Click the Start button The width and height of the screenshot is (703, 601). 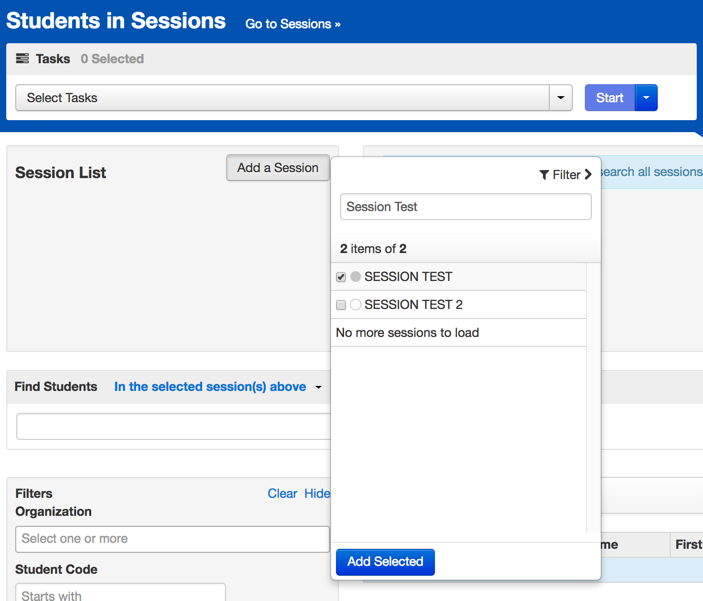609,98
